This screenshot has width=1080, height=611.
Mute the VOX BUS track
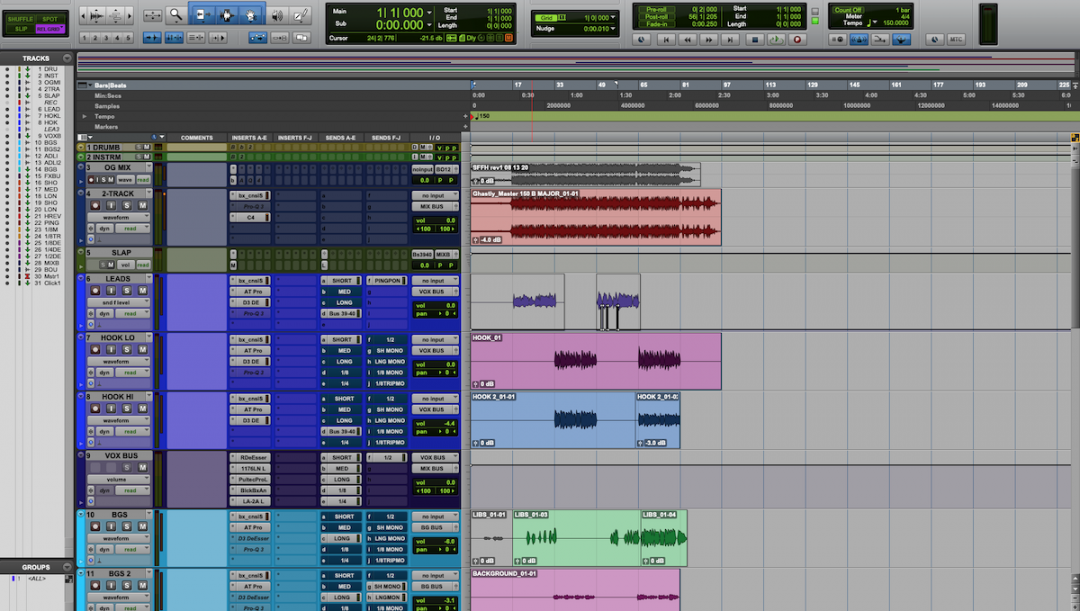pyautogui.click(x=143, y=468)
